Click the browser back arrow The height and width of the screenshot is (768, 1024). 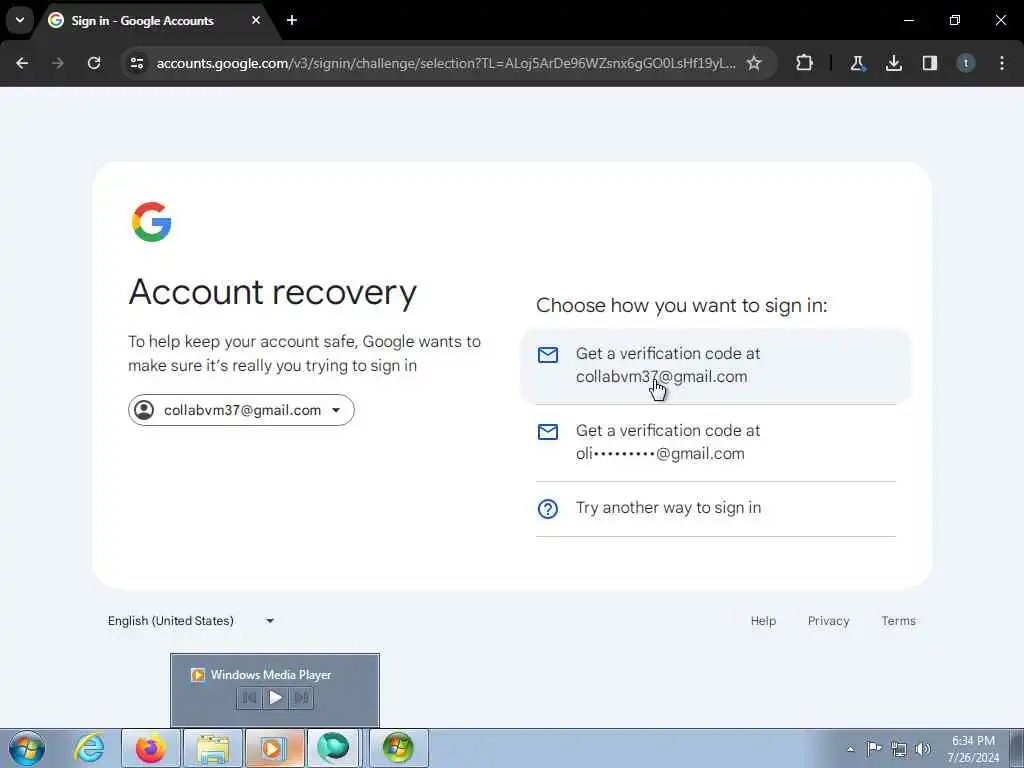tap(22, 63)
